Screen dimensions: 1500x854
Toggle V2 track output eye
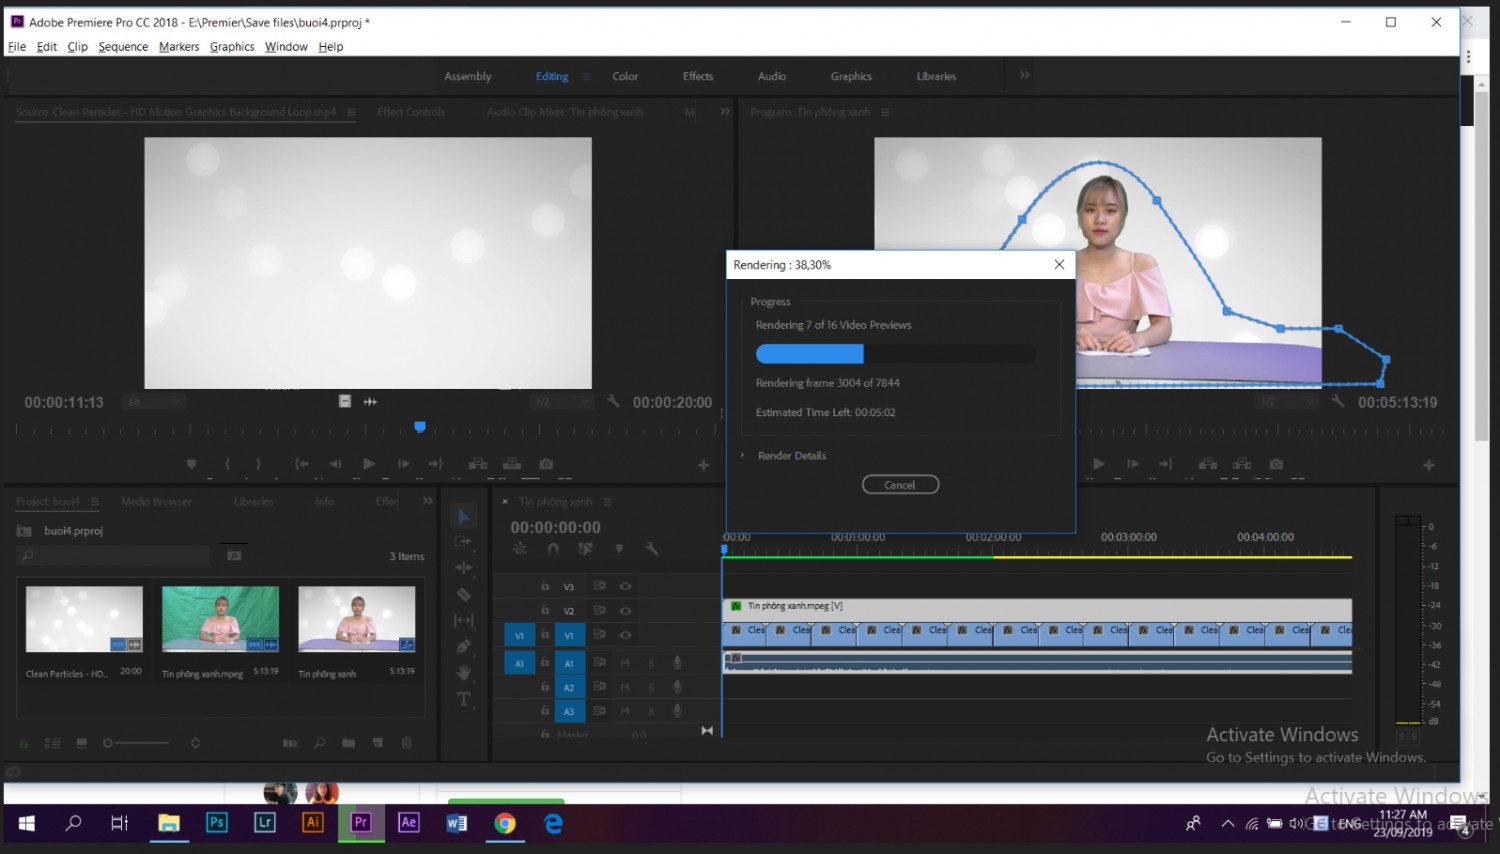click(x=625, y=610)
